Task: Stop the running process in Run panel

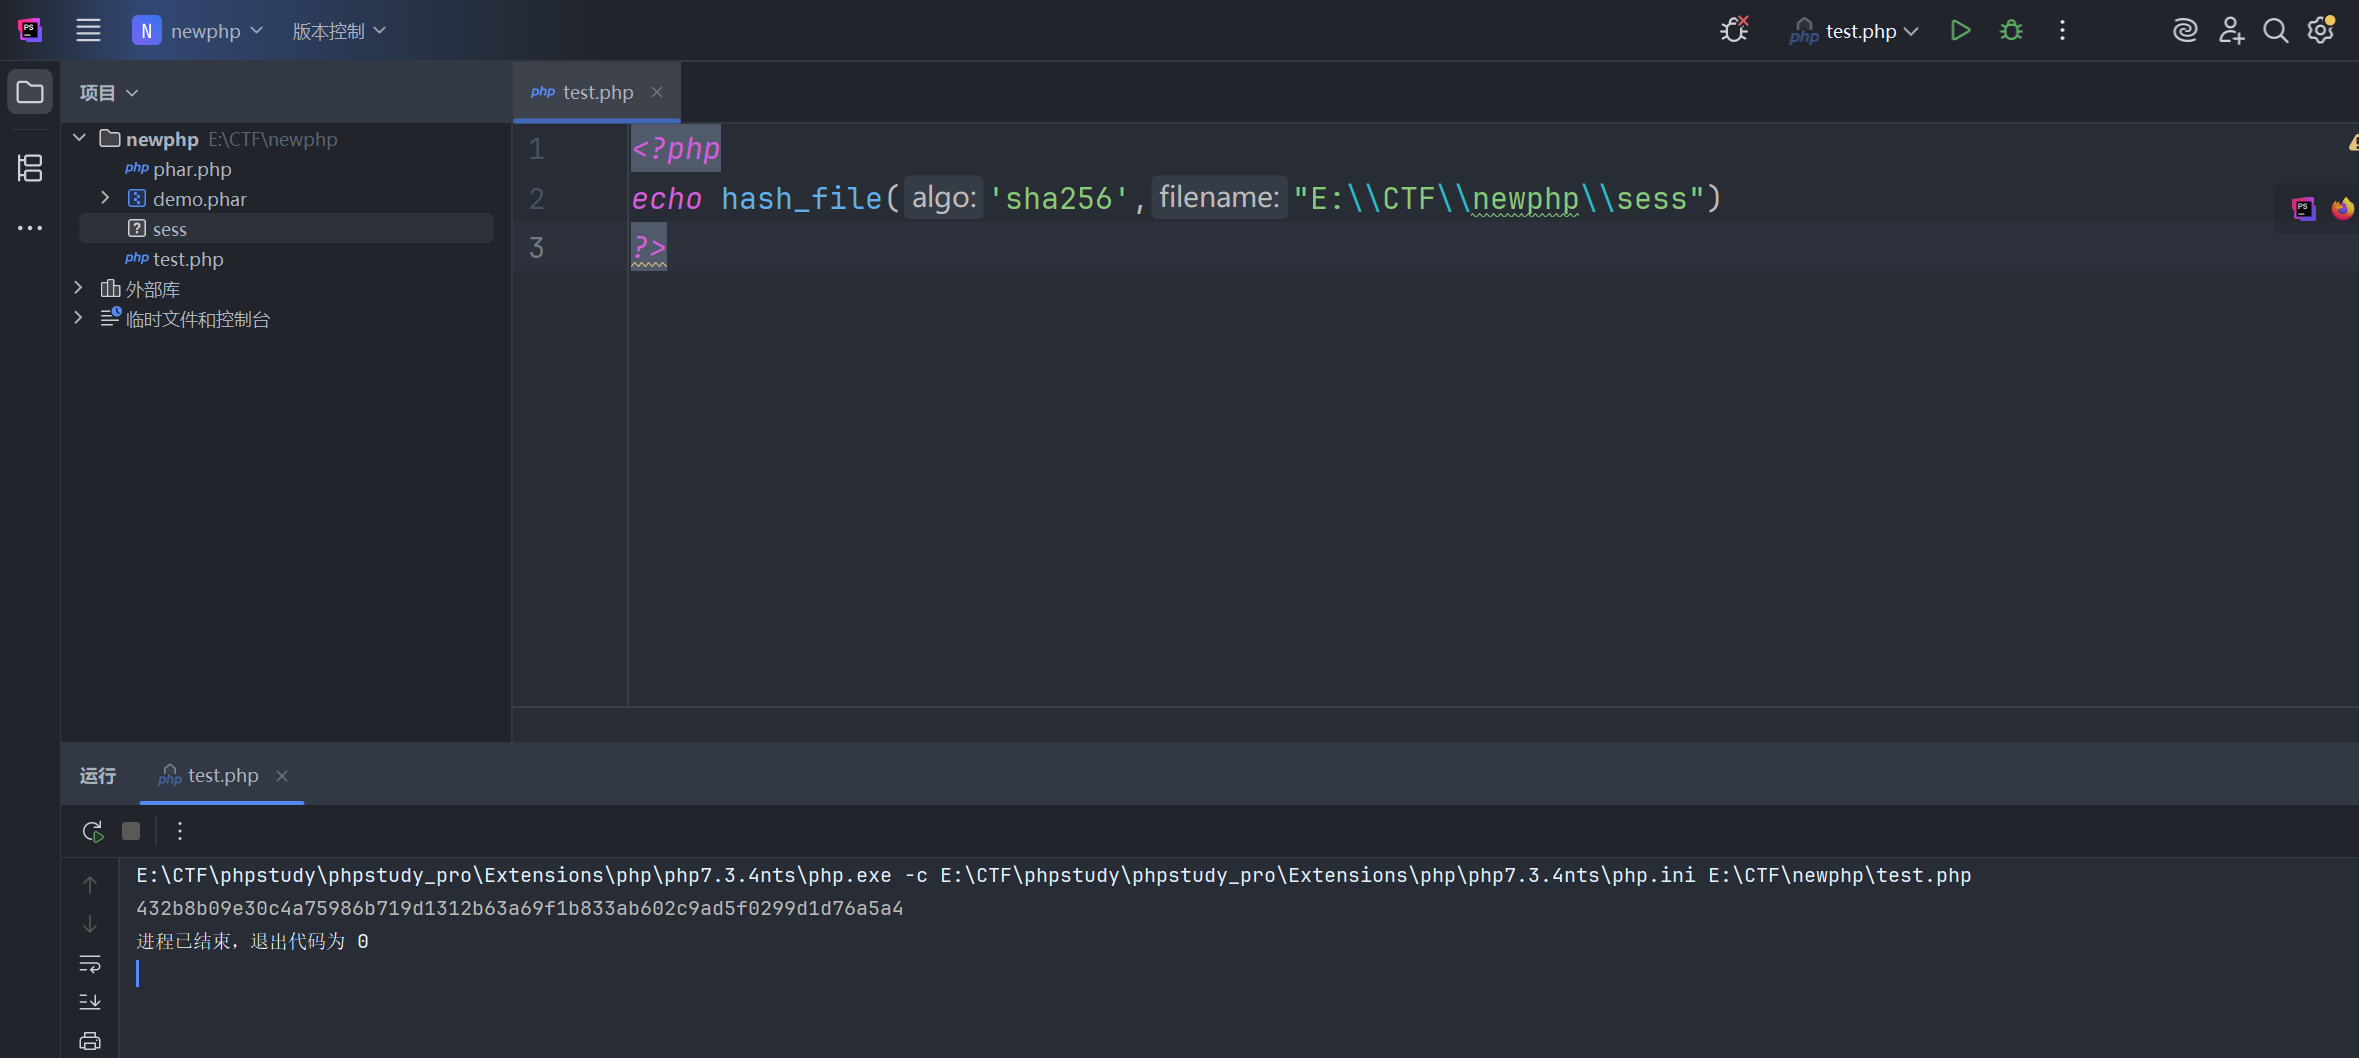Action: point(131,831)
